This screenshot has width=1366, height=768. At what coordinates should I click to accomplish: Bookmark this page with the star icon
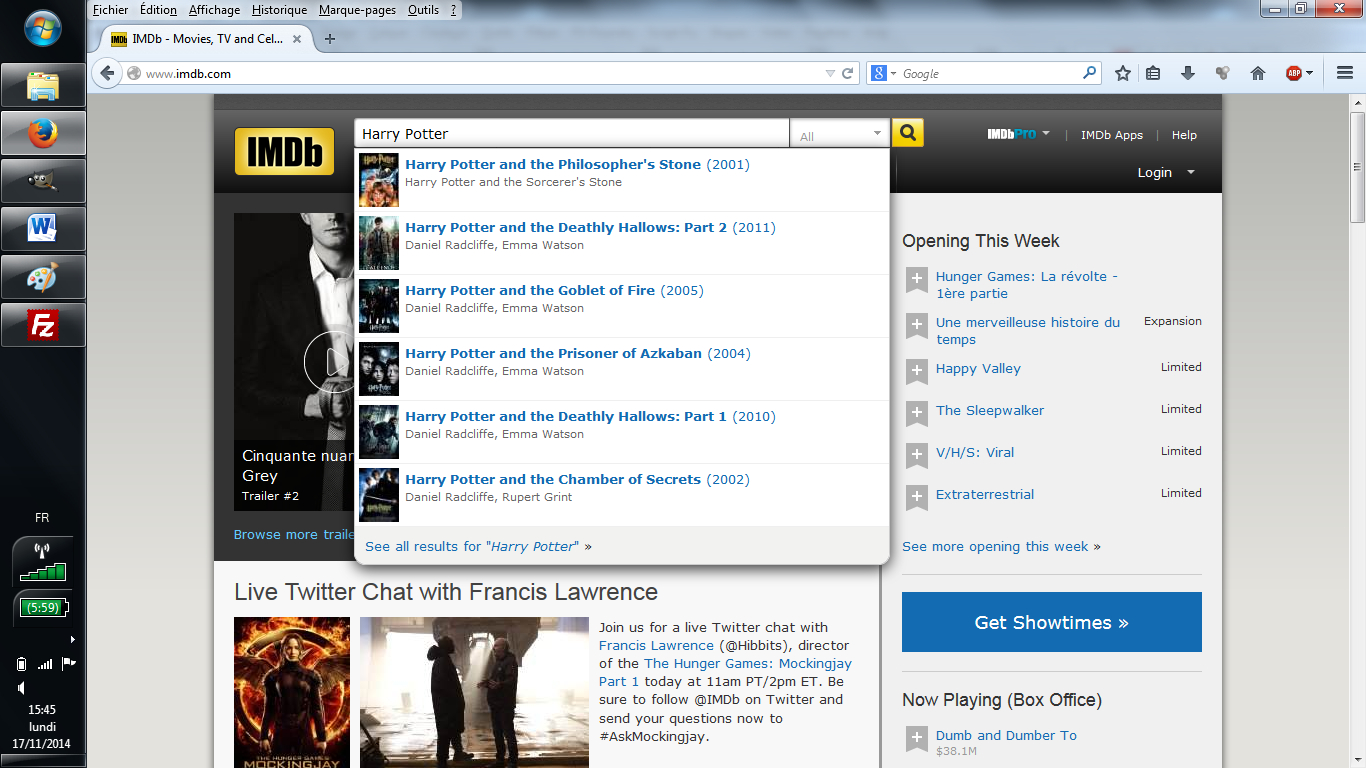point(1123,73)
